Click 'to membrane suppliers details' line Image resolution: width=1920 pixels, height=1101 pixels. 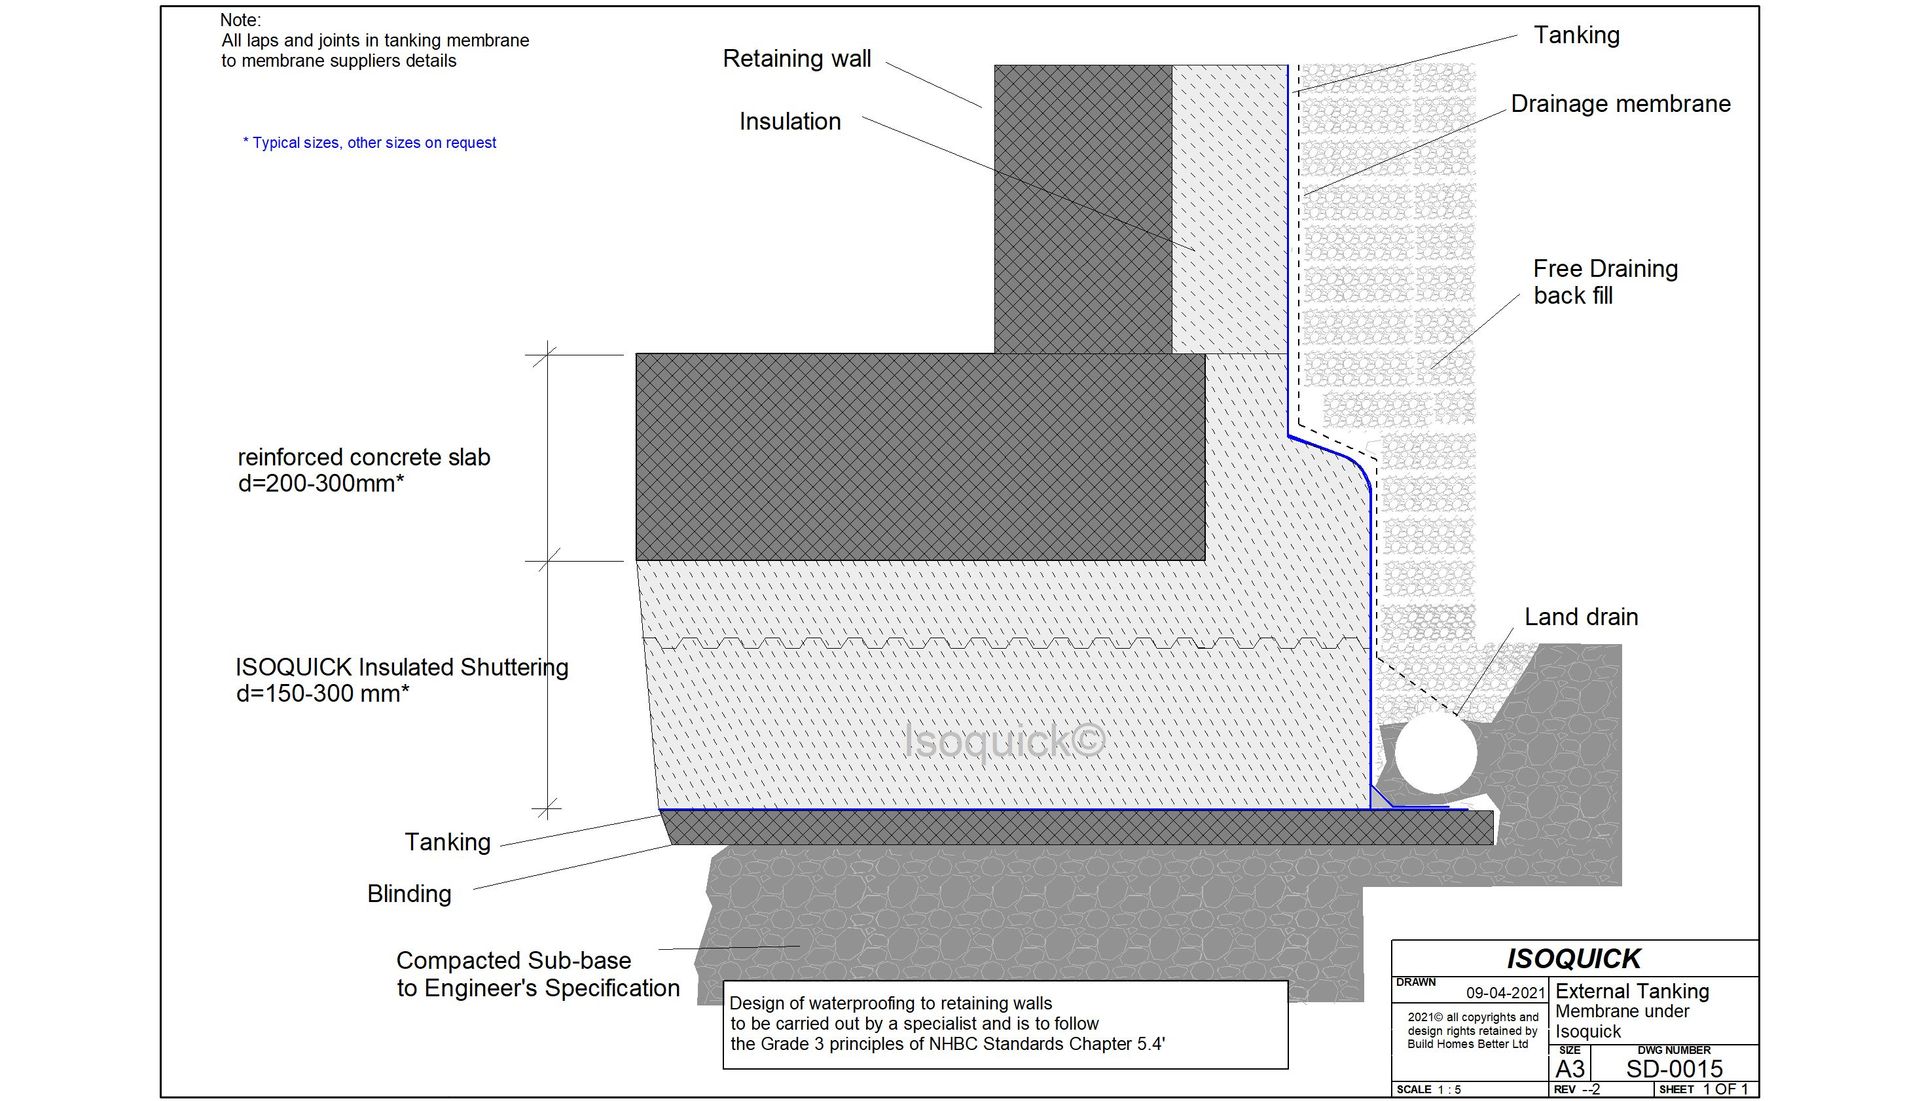(x=339, y=61)
